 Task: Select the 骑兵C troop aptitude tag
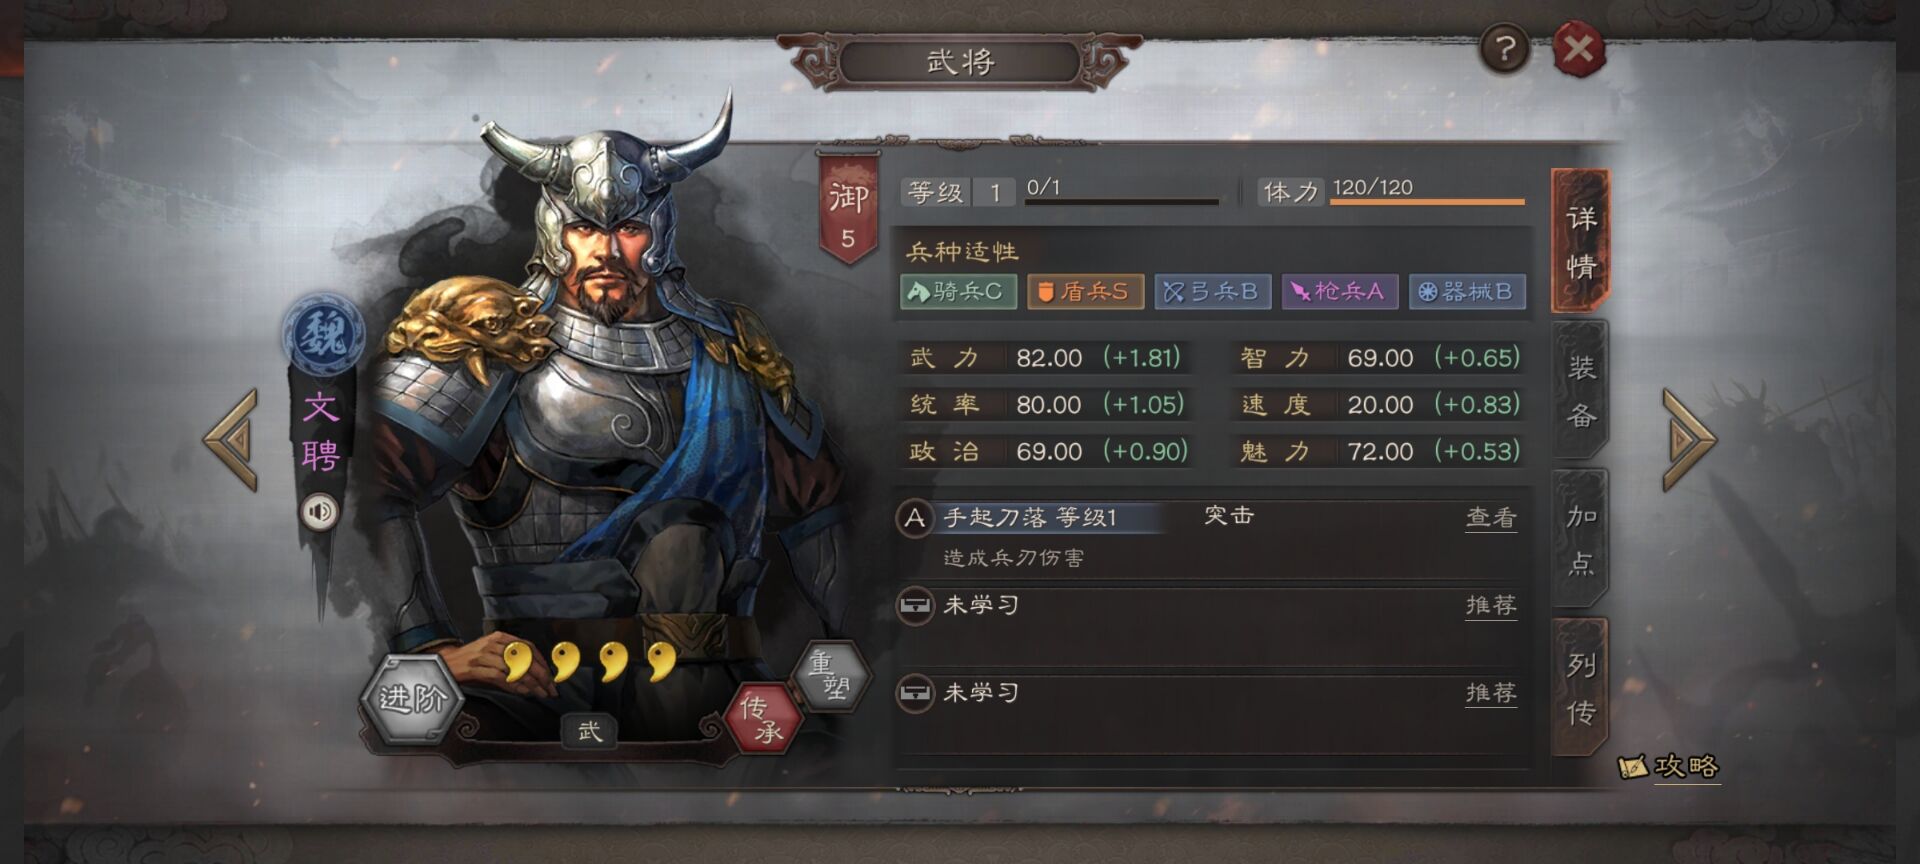coord(958,291)
